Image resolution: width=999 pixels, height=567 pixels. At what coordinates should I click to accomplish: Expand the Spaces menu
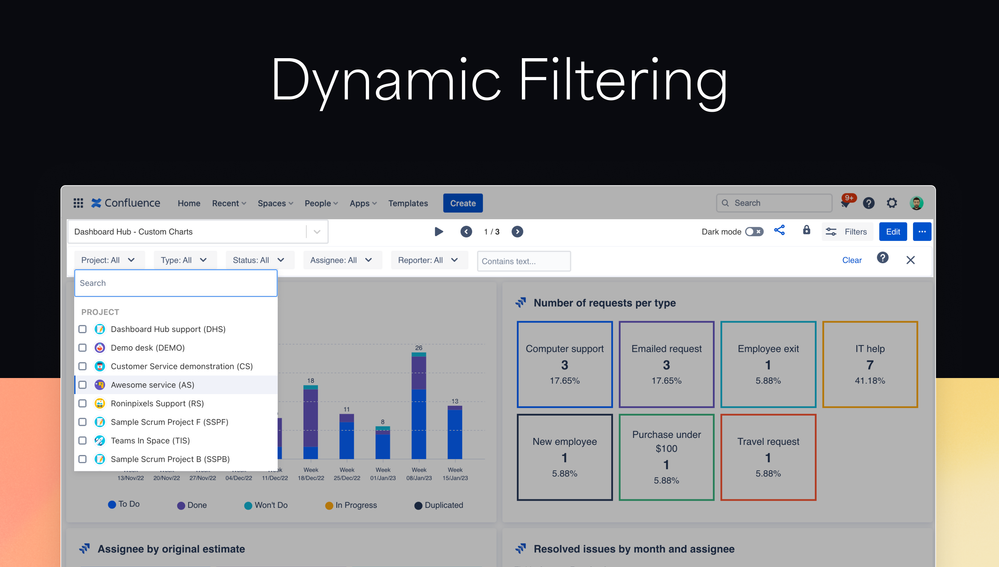click(275, 203)
